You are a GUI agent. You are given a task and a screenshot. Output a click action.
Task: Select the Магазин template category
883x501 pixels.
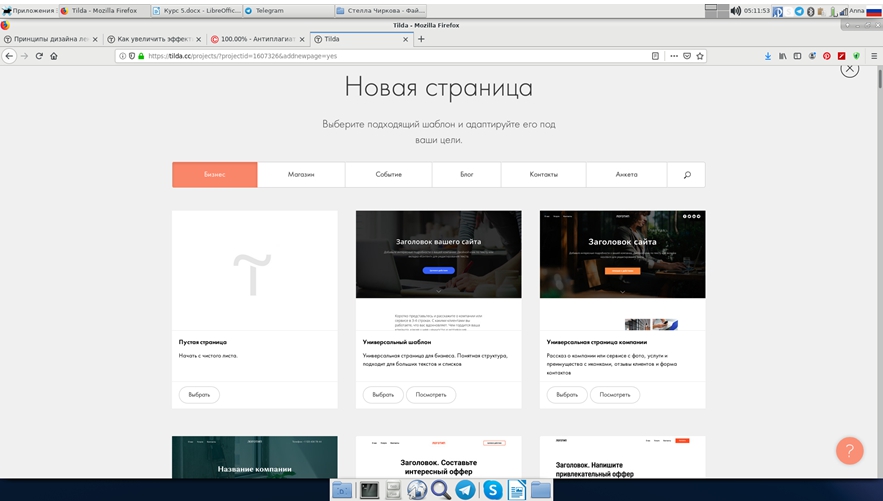301,175
